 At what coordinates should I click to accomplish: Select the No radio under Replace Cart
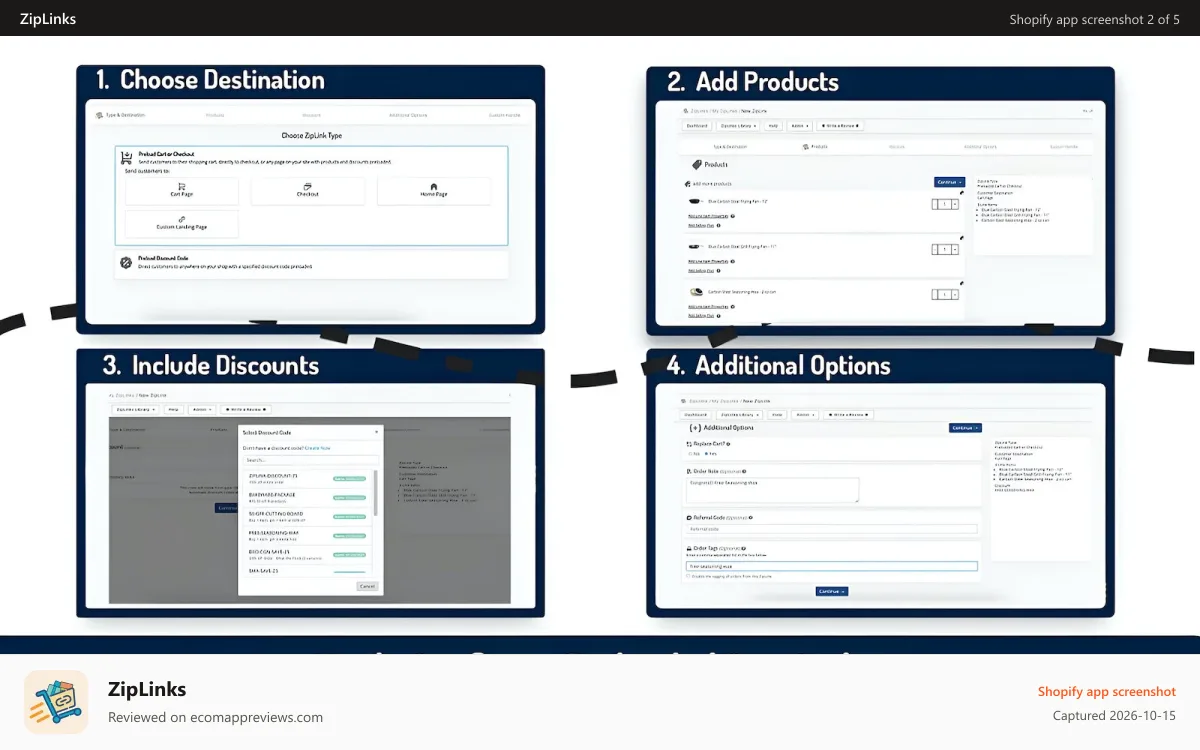pos(690,454)
